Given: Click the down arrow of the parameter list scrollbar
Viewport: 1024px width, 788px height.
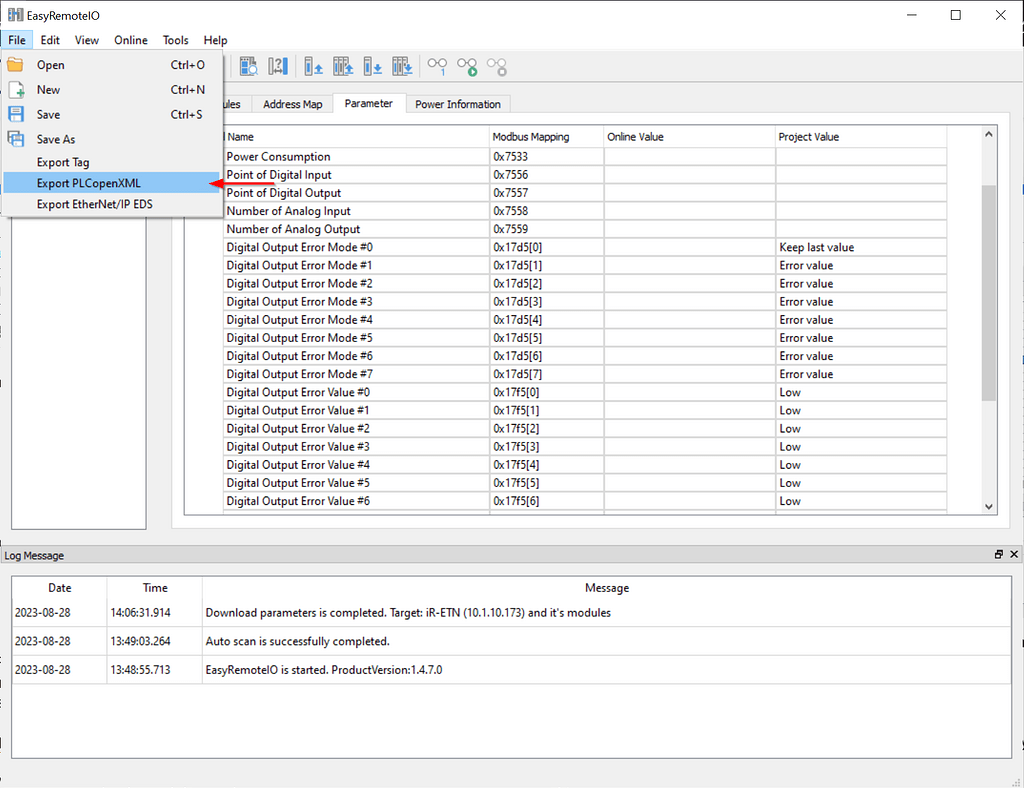Looking at the screenshot, I should click(x=988, y=506).
